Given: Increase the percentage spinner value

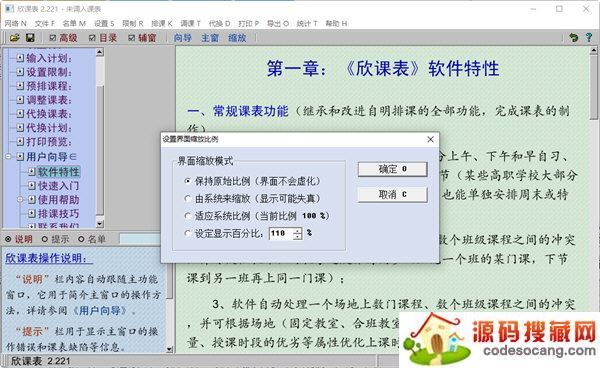Looking at the screenshot, I should click(297, 231).
